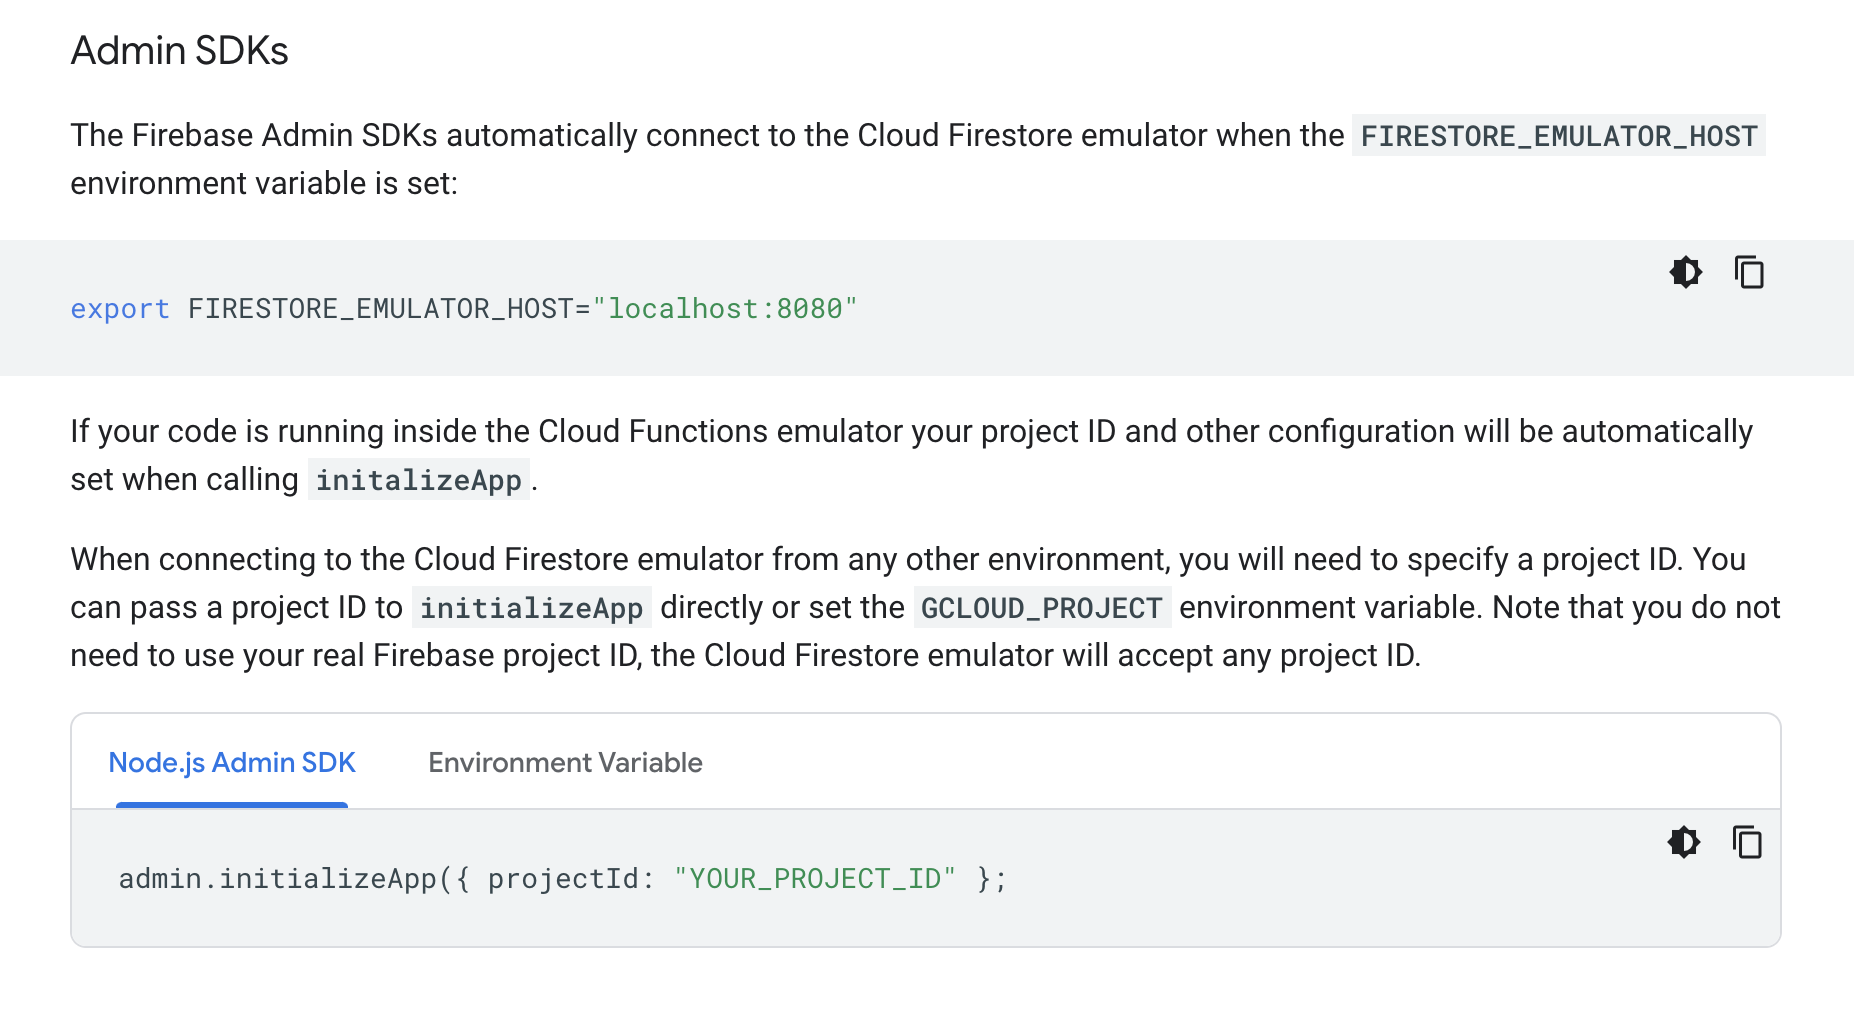Click the FIRESTORE_EMULATOR_HOST inline code in paragraph

pyautogui.click(x=1559, y=136)
